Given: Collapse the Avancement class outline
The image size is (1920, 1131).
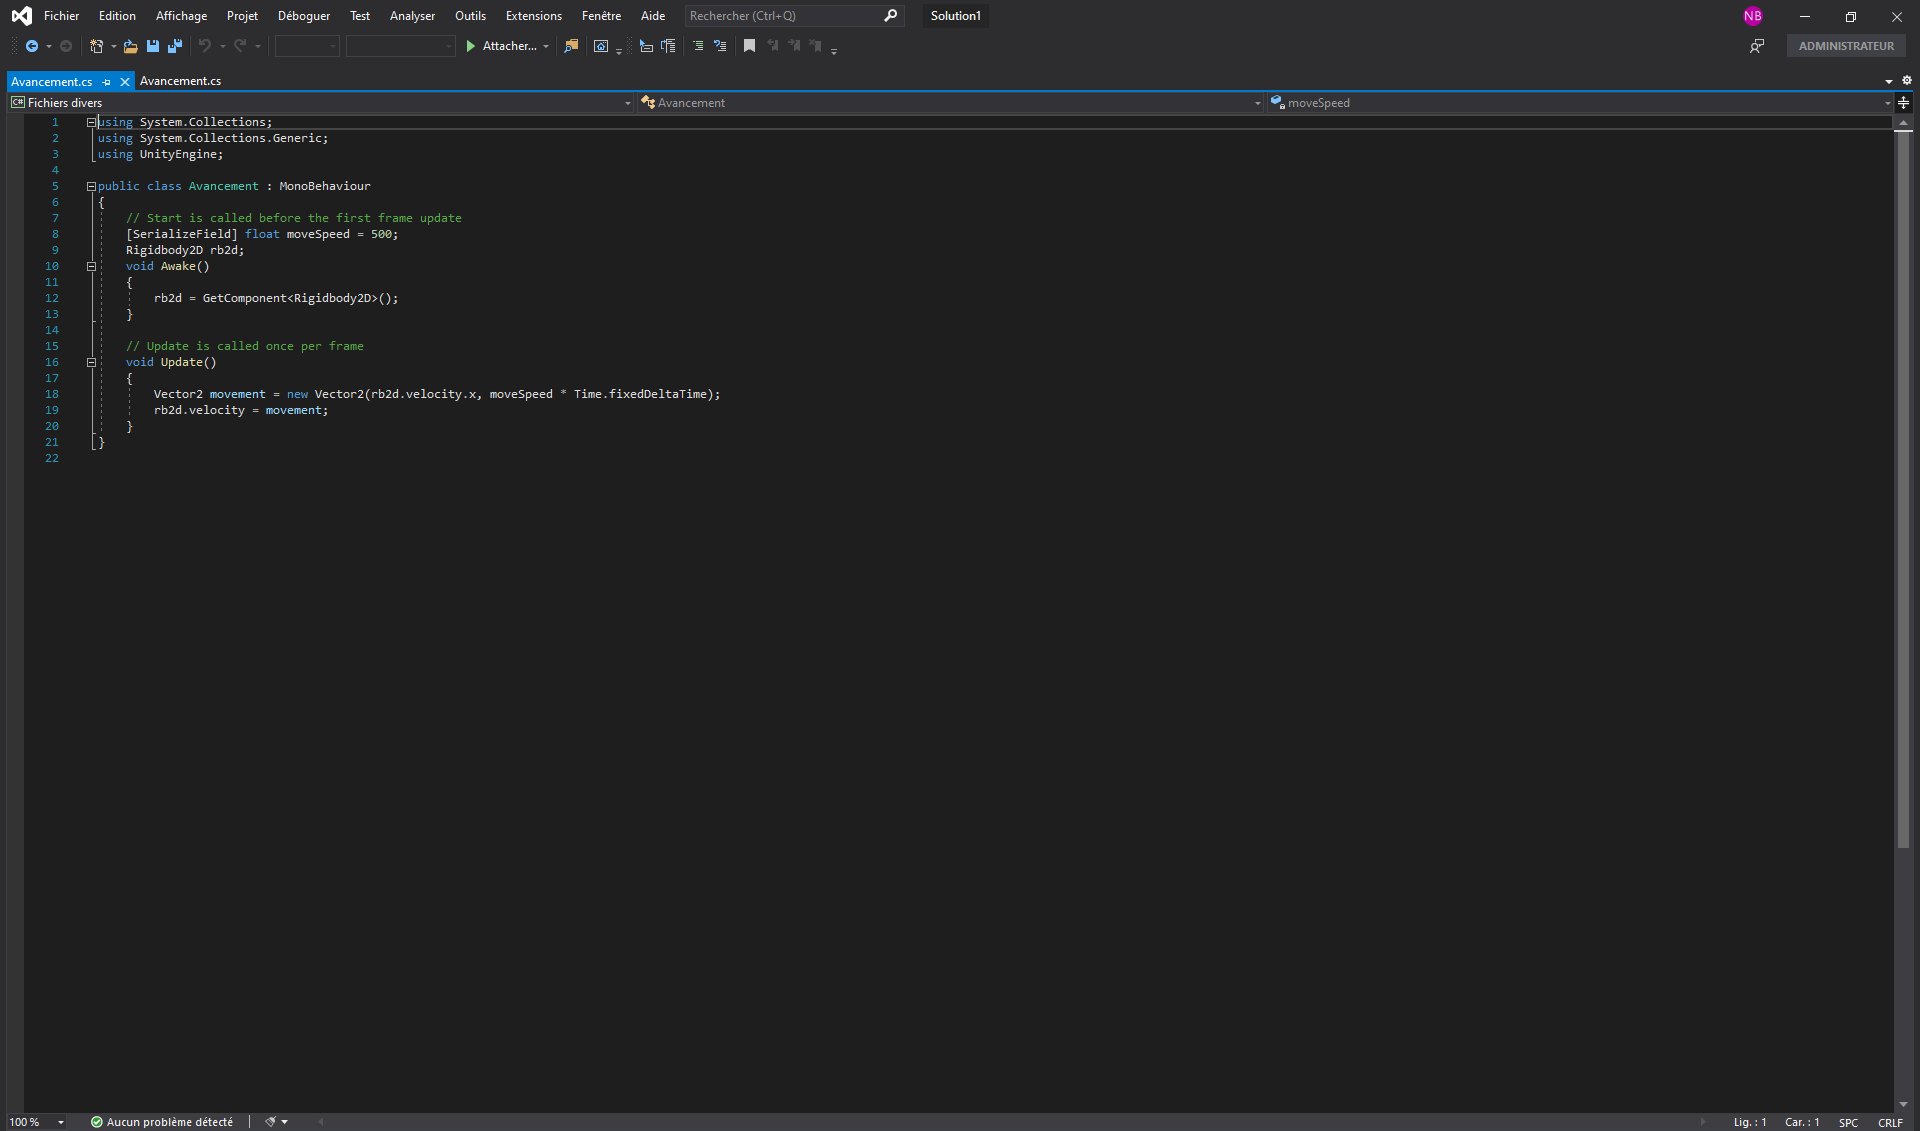Looking at the screenshot, I should (x=91, y=186).
